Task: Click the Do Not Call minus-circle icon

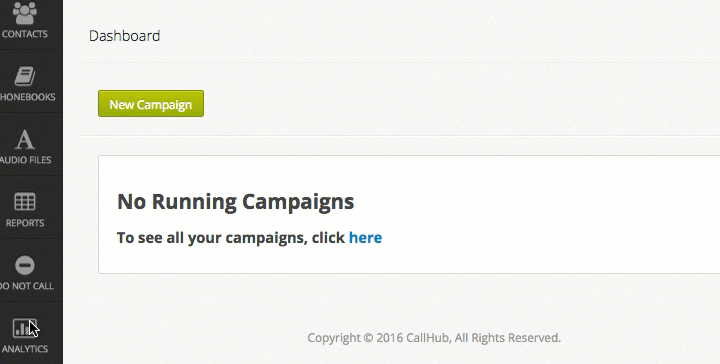Action: [x=25, y=265]
